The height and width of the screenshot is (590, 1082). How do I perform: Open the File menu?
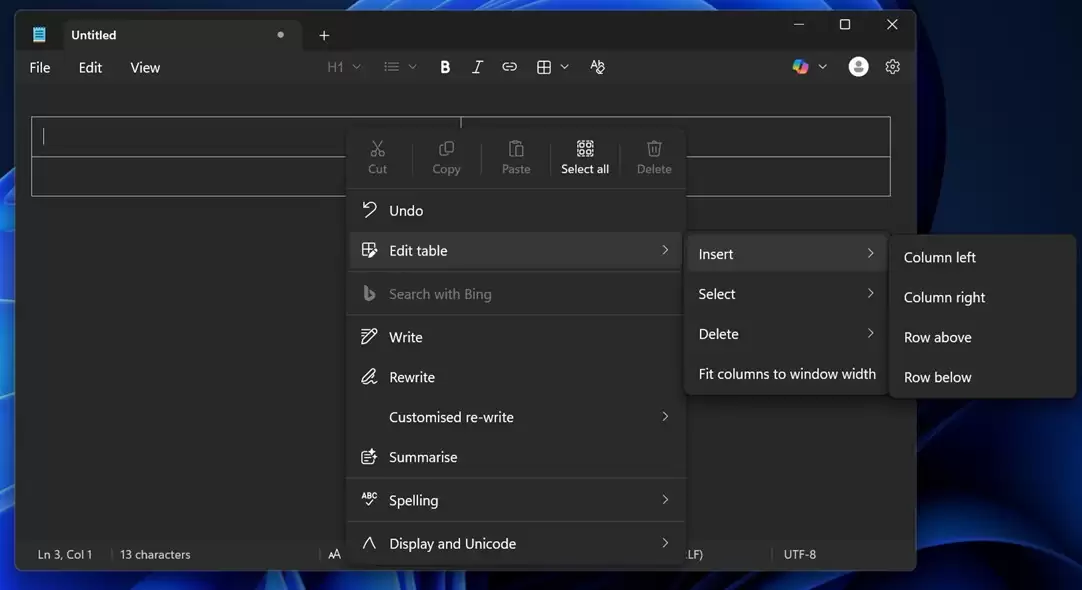pos(39,67)
